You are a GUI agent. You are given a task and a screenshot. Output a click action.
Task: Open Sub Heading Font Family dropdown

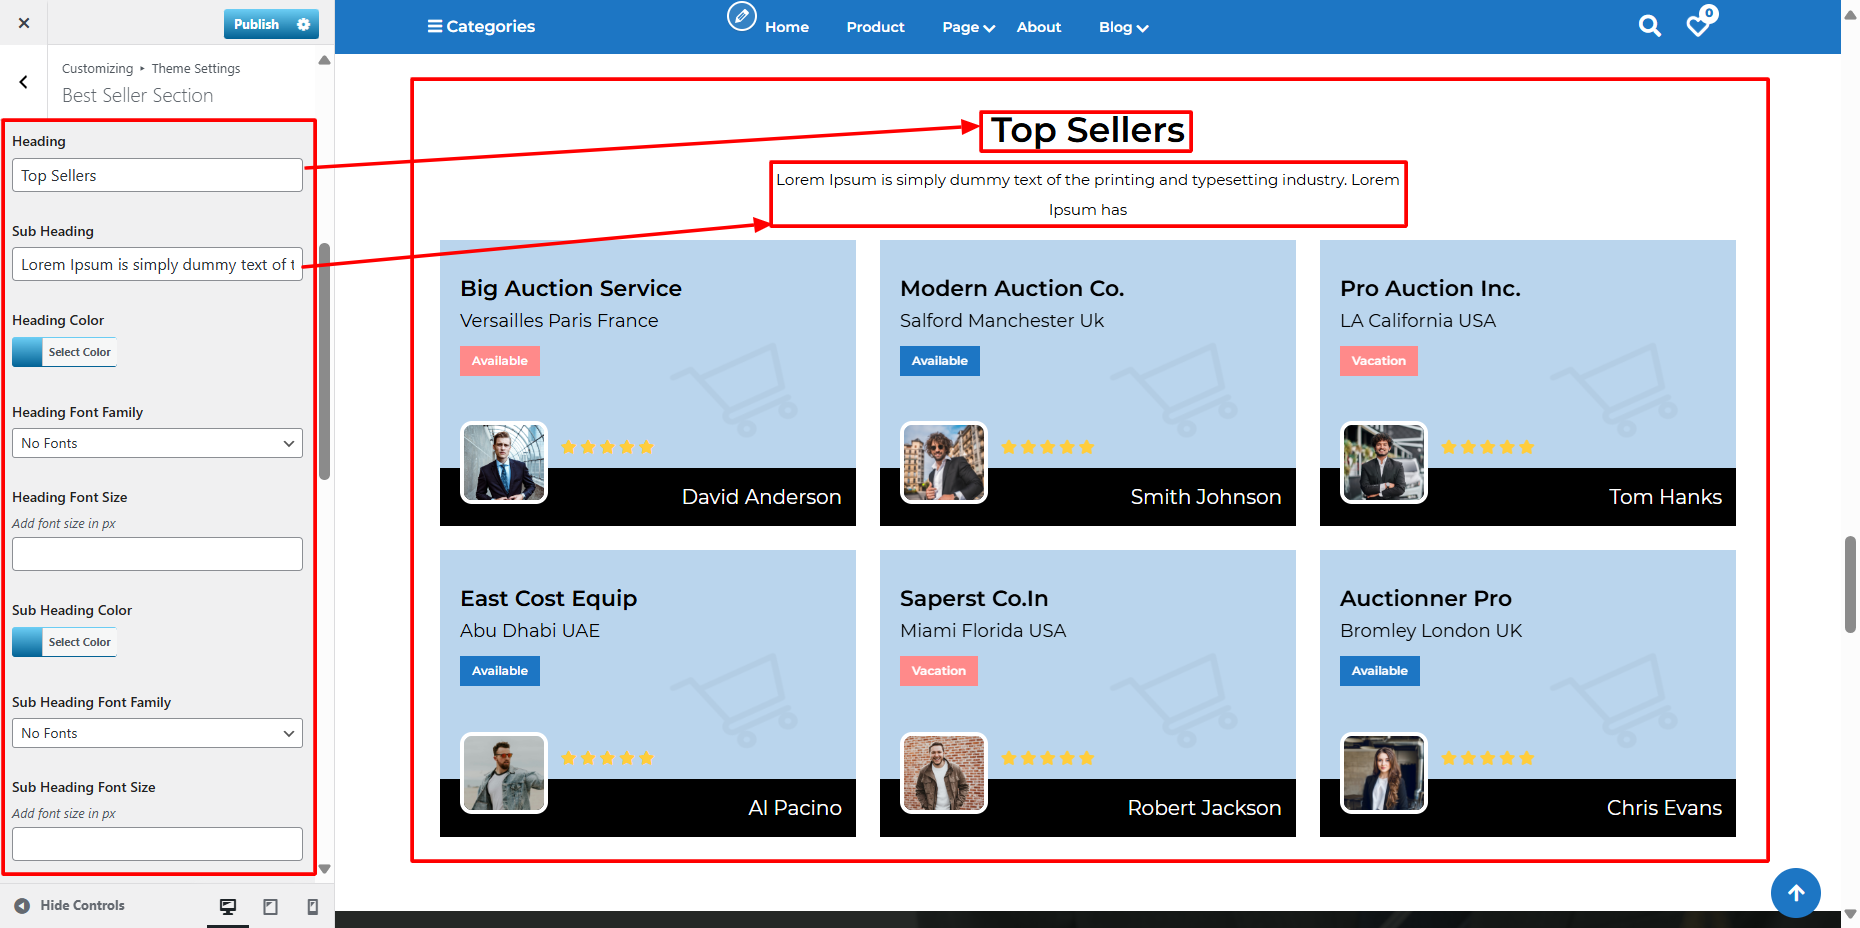pyautogui.click(x=157, y=733)
